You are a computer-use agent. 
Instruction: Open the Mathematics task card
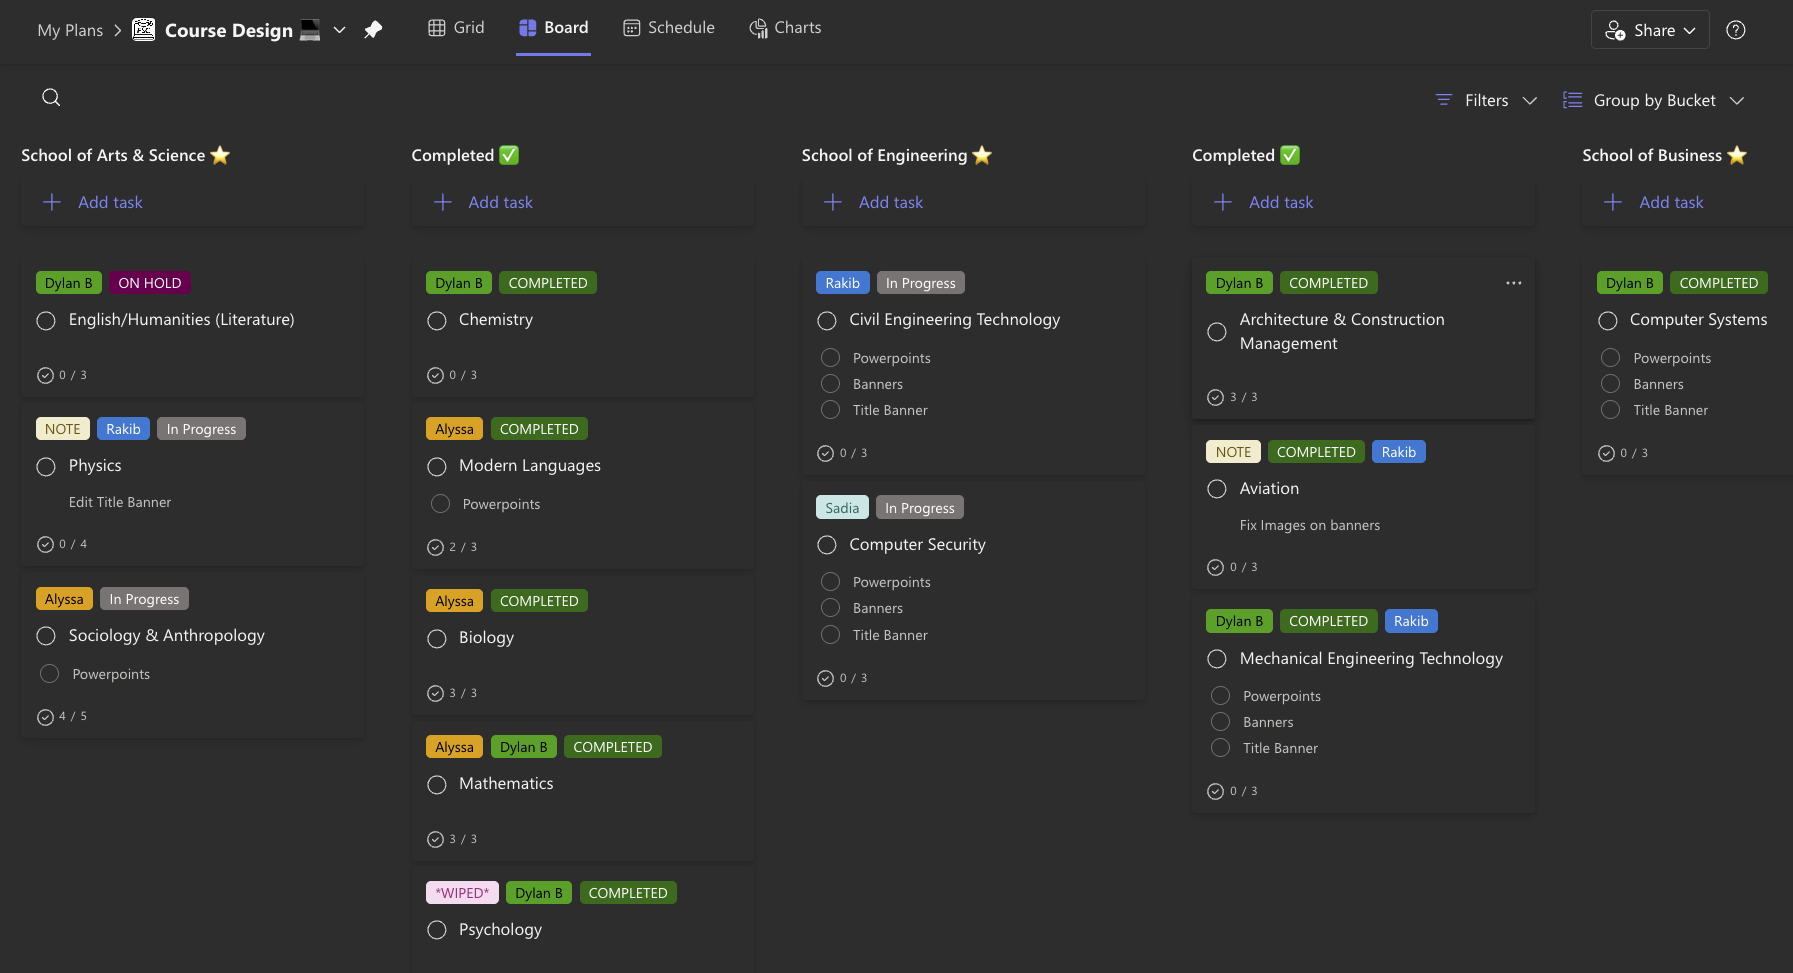(583, 791)
